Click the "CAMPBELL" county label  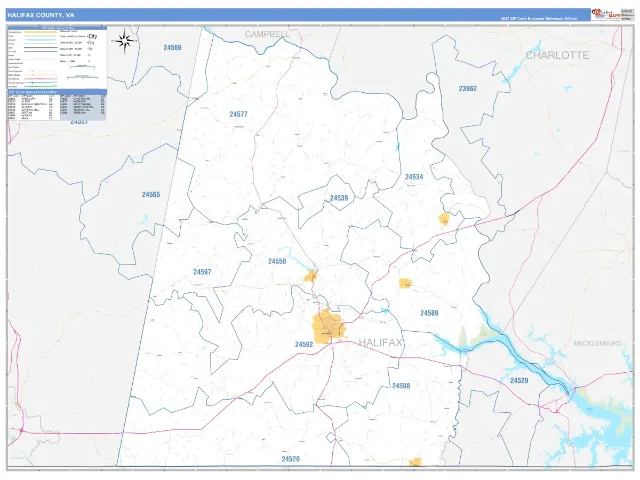coord(267,34)
